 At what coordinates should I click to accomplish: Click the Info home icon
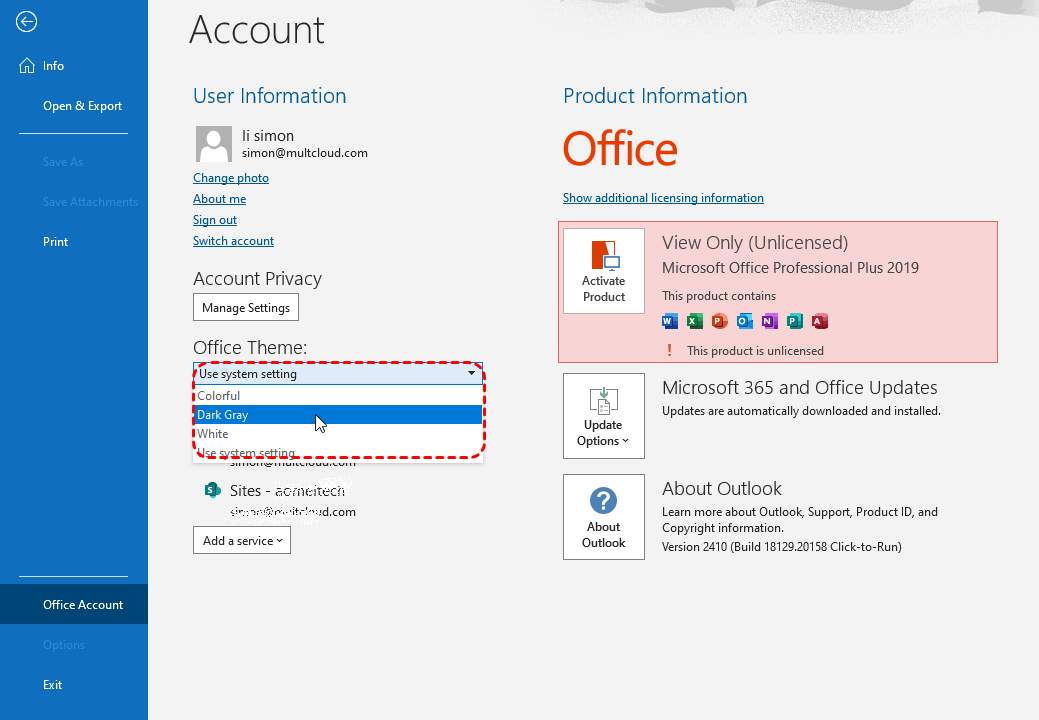click(x=27, y=66)
